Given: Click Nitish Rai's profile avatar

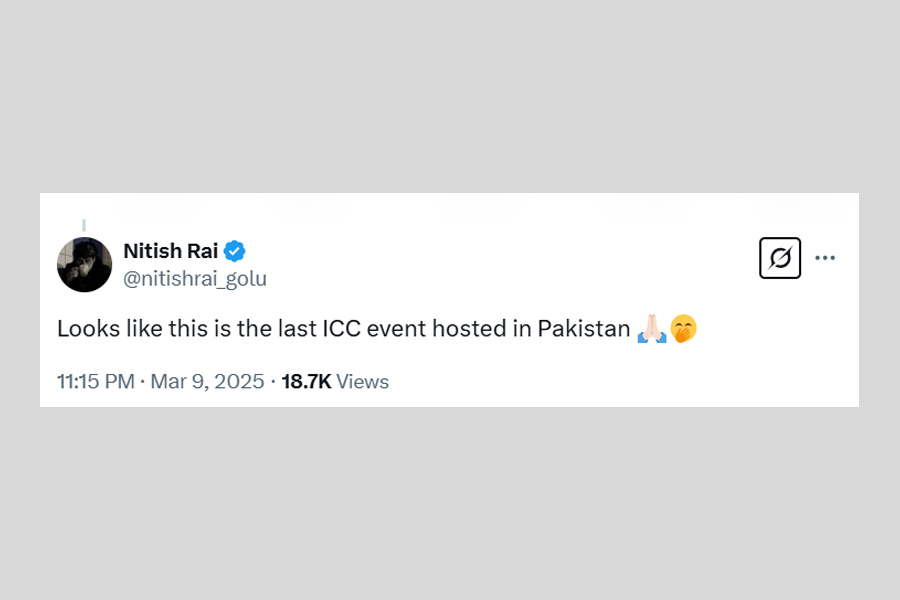Looking at the screenshot, I should point(84,265).
